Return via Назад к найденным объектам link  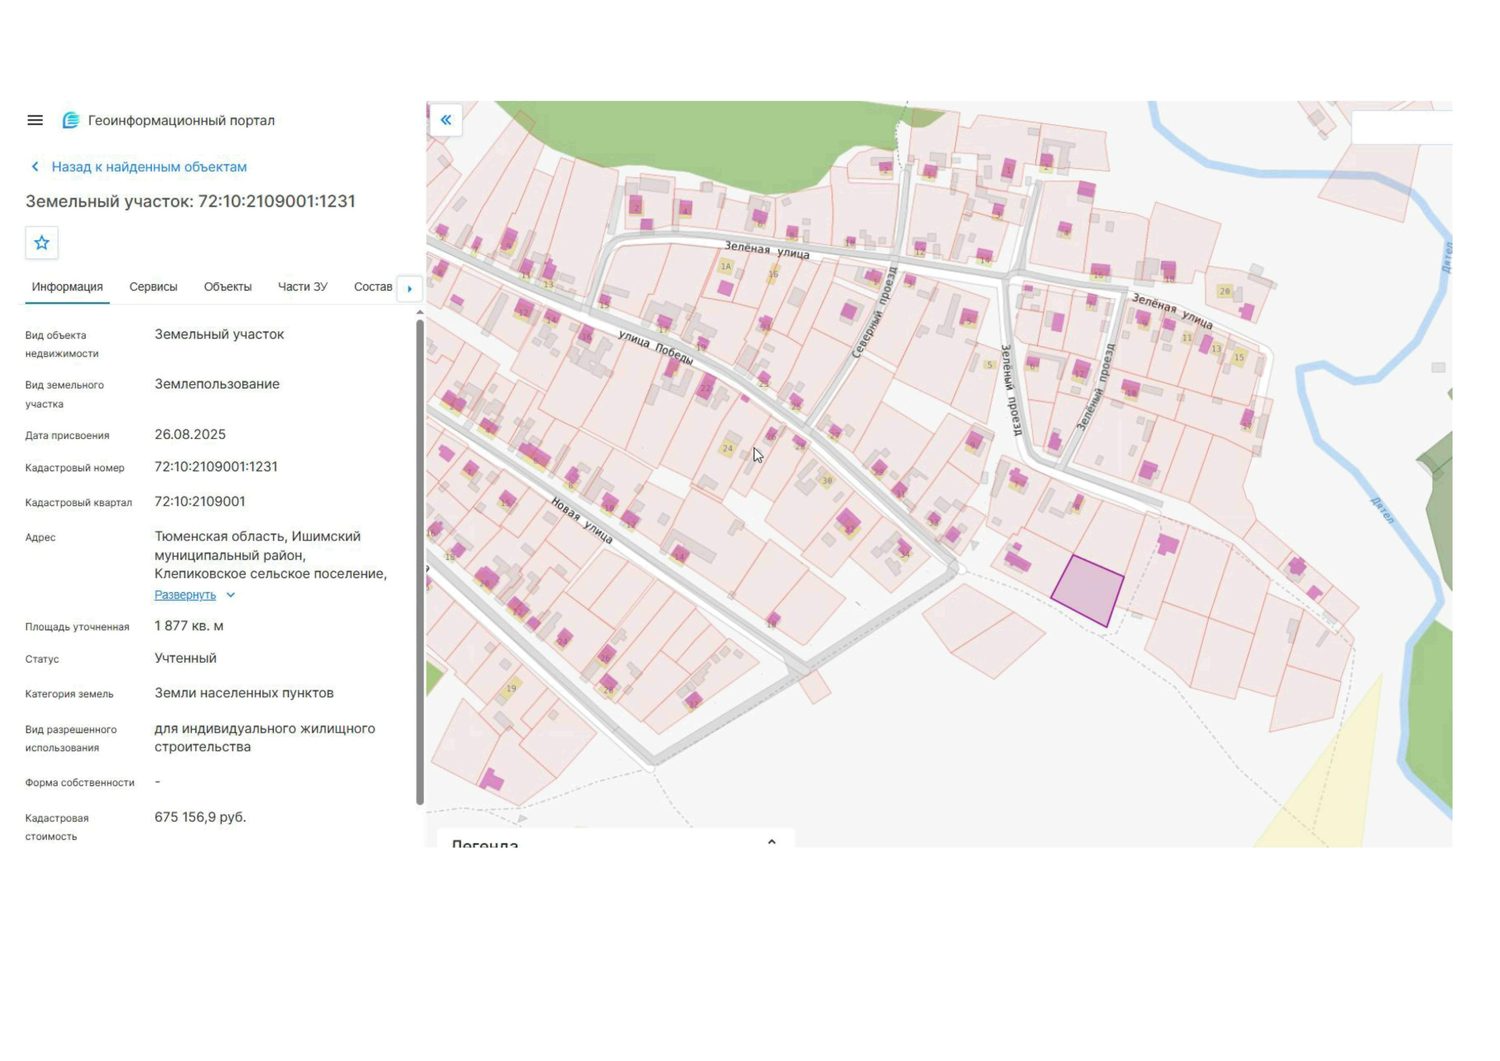pos(149,167)
